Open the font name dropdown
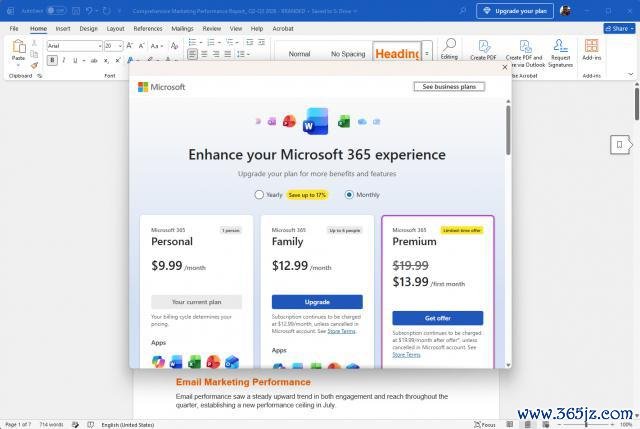This screenshot has width=640, height=429. point(100,46)
